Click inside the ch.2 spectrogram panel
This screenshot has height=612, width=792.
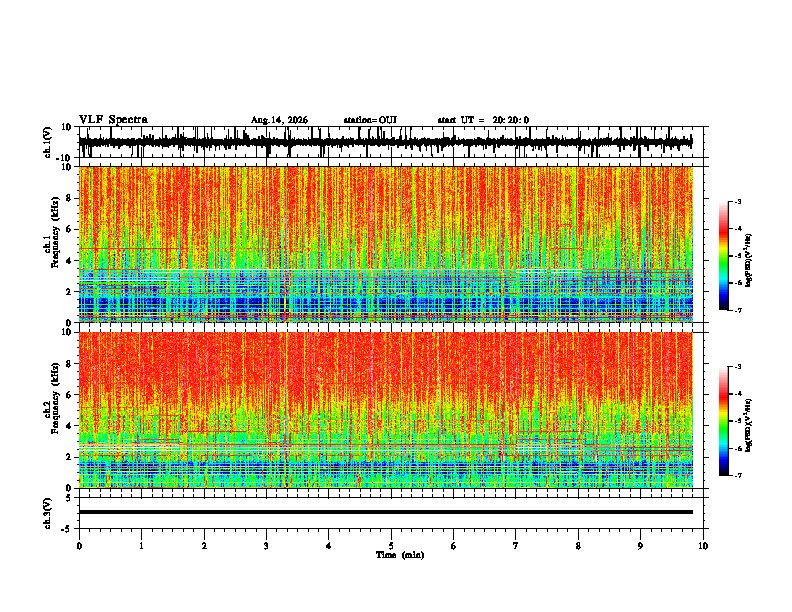[x=386, y=410]
